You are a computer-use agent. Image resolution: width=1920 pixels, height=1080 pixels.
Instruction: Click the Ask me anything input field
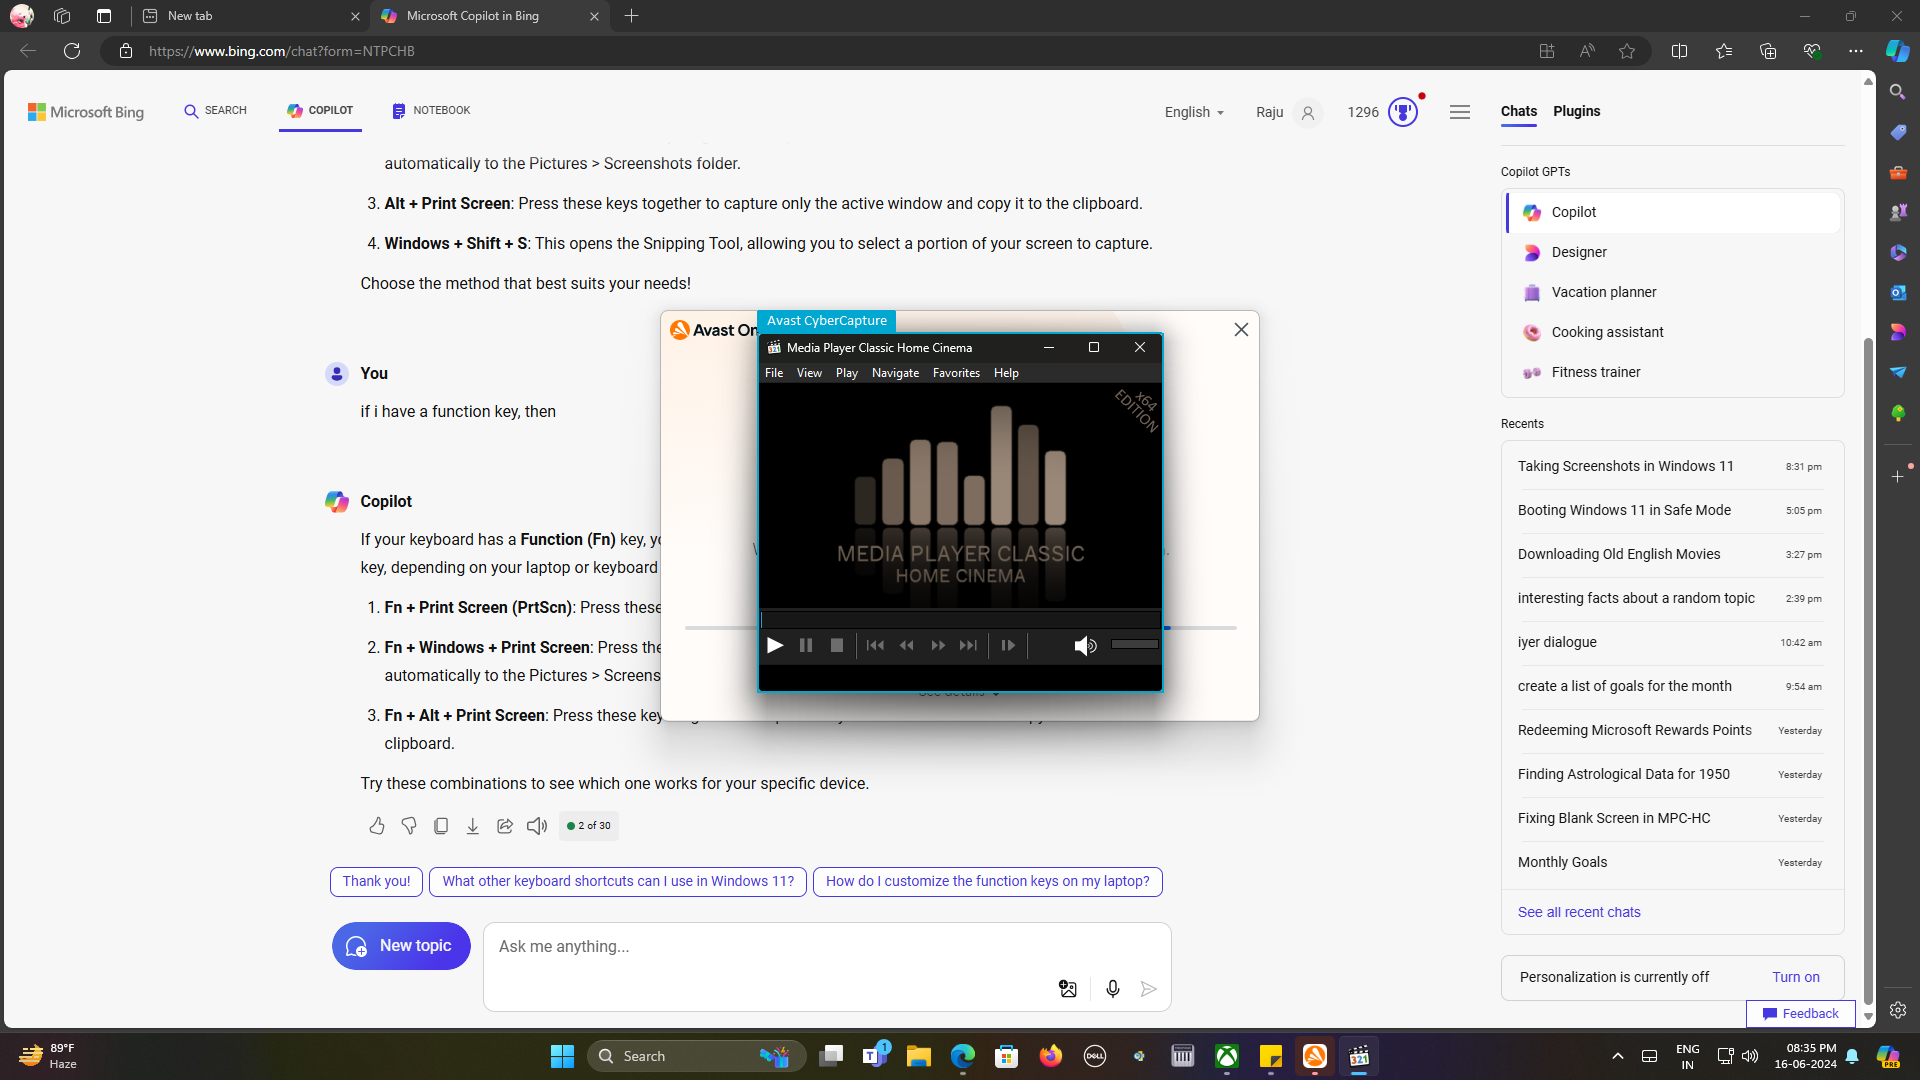coord(826,947)
